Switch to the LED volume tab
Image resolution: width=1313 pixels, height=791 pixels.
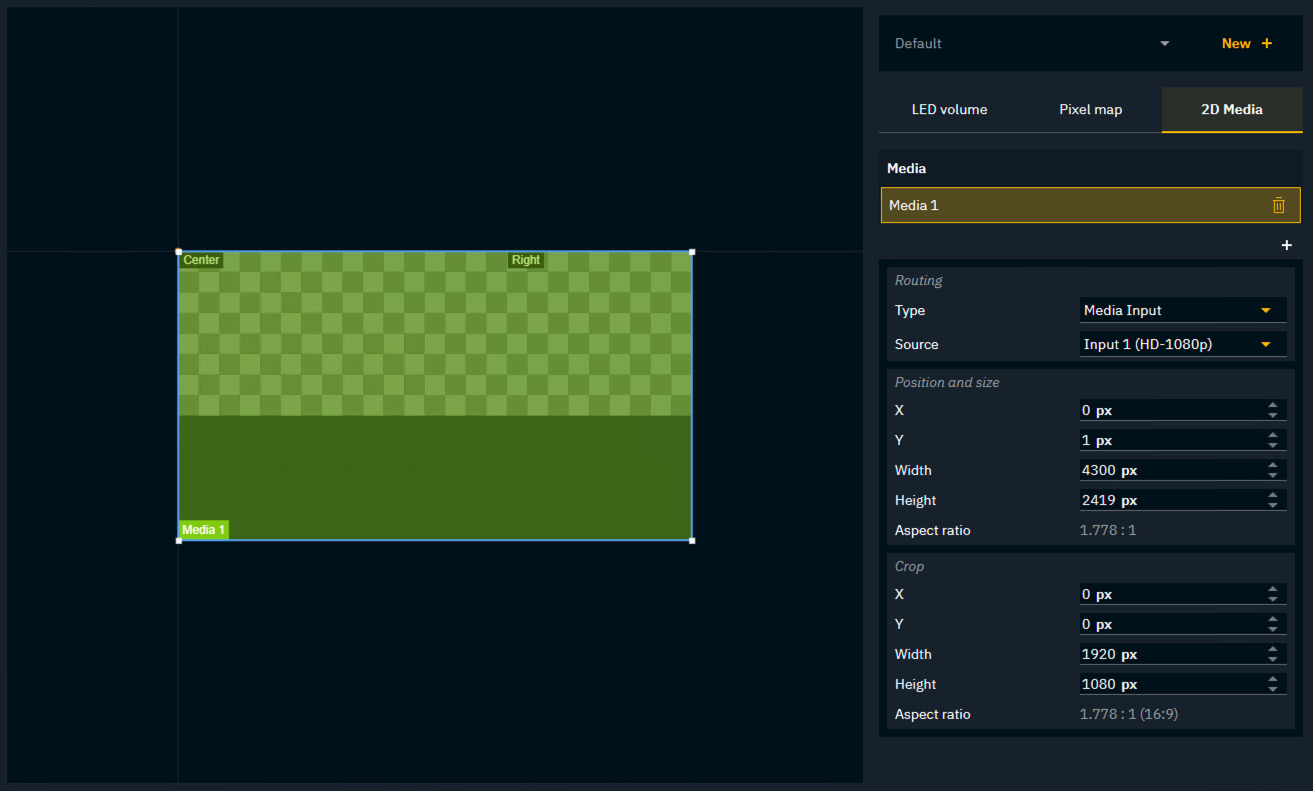click(949, 109)
